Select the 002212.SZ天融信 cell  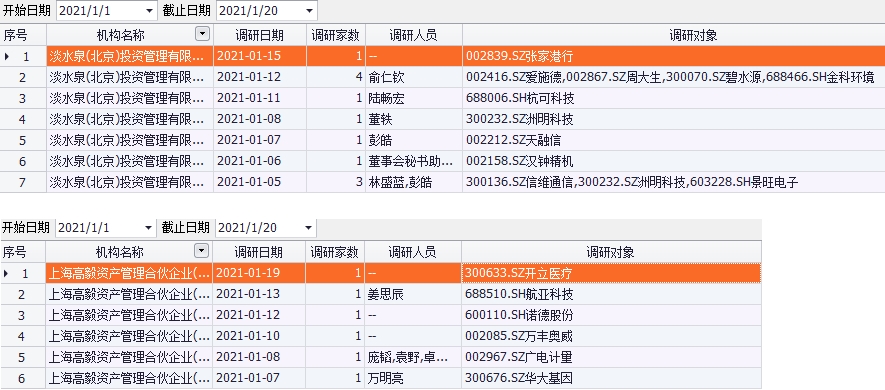673,140
